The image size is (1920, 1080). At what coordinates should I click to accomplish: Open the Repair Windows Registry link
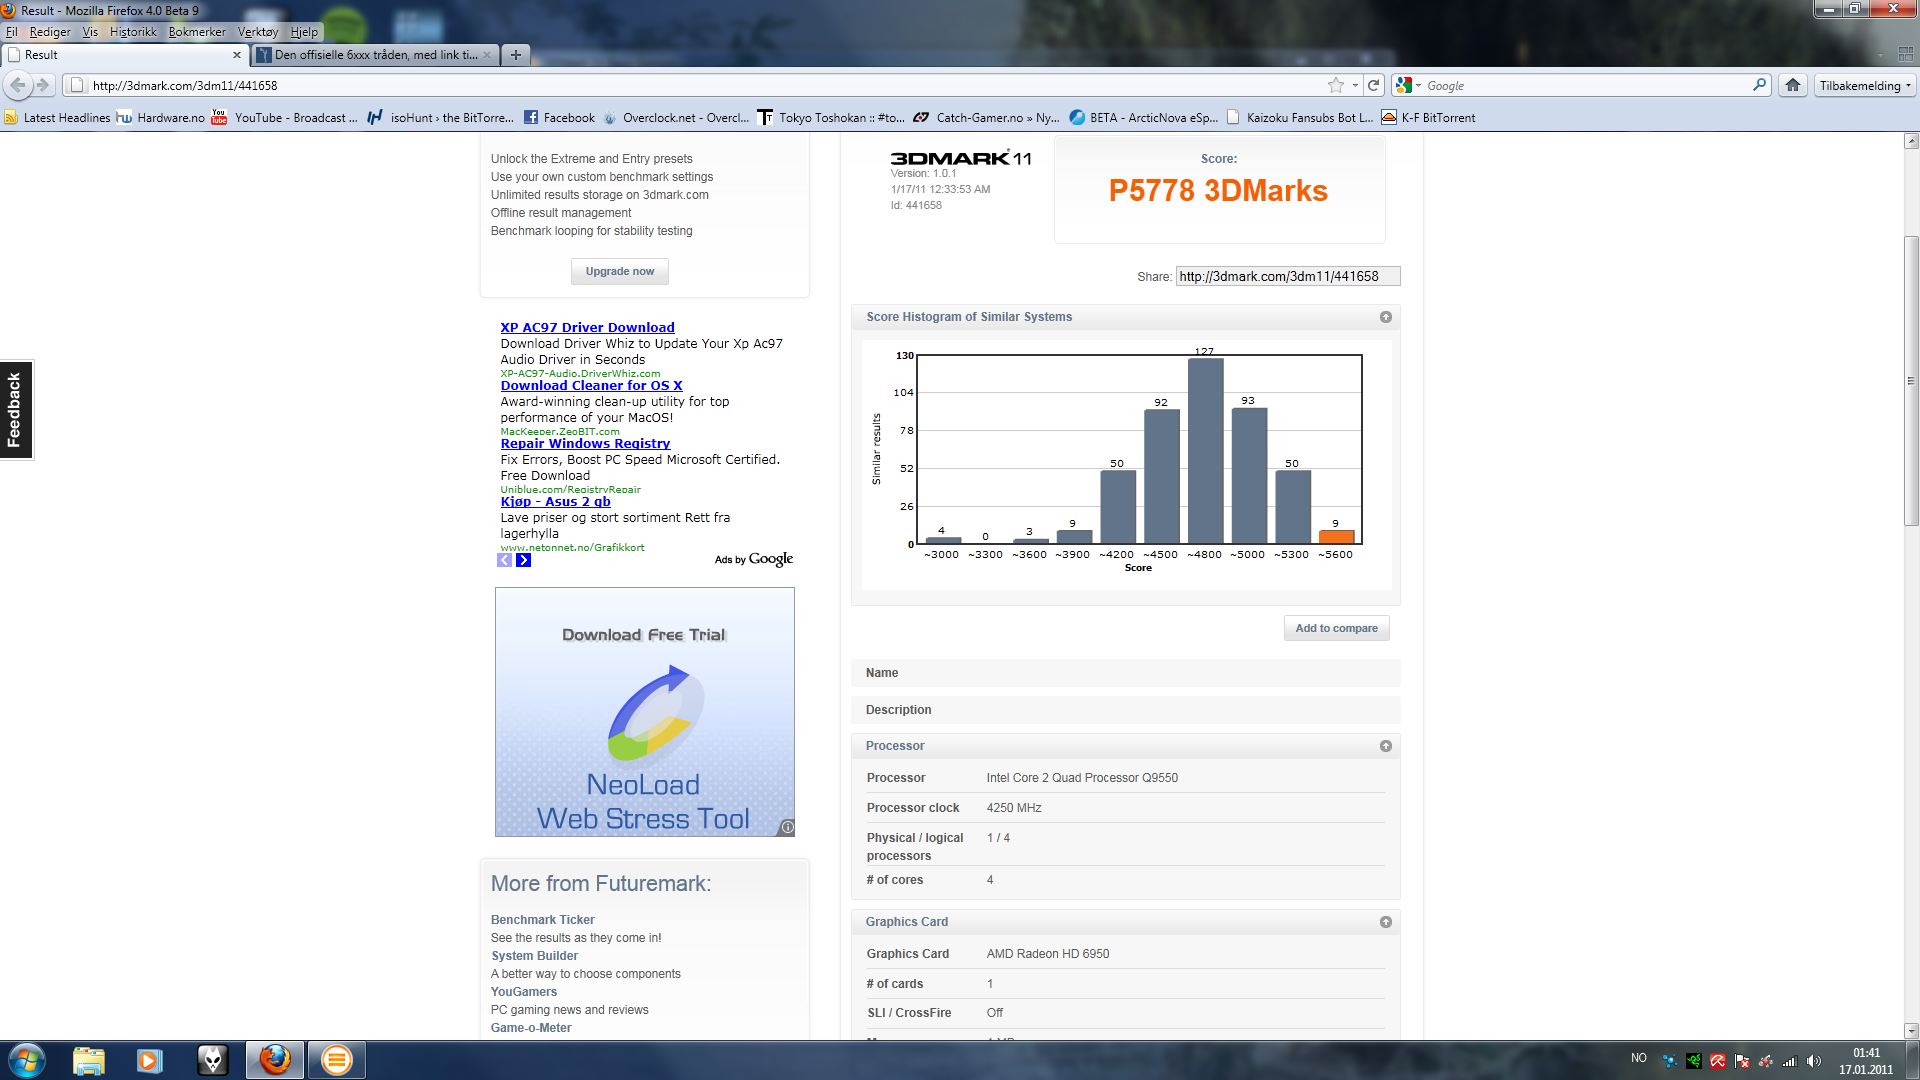585,443
